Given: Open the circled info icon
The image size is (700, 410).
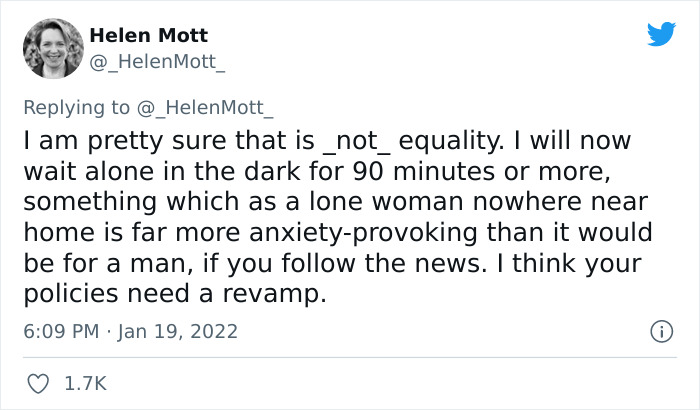Looking at the screenshot, I should [x=660, y=331].
